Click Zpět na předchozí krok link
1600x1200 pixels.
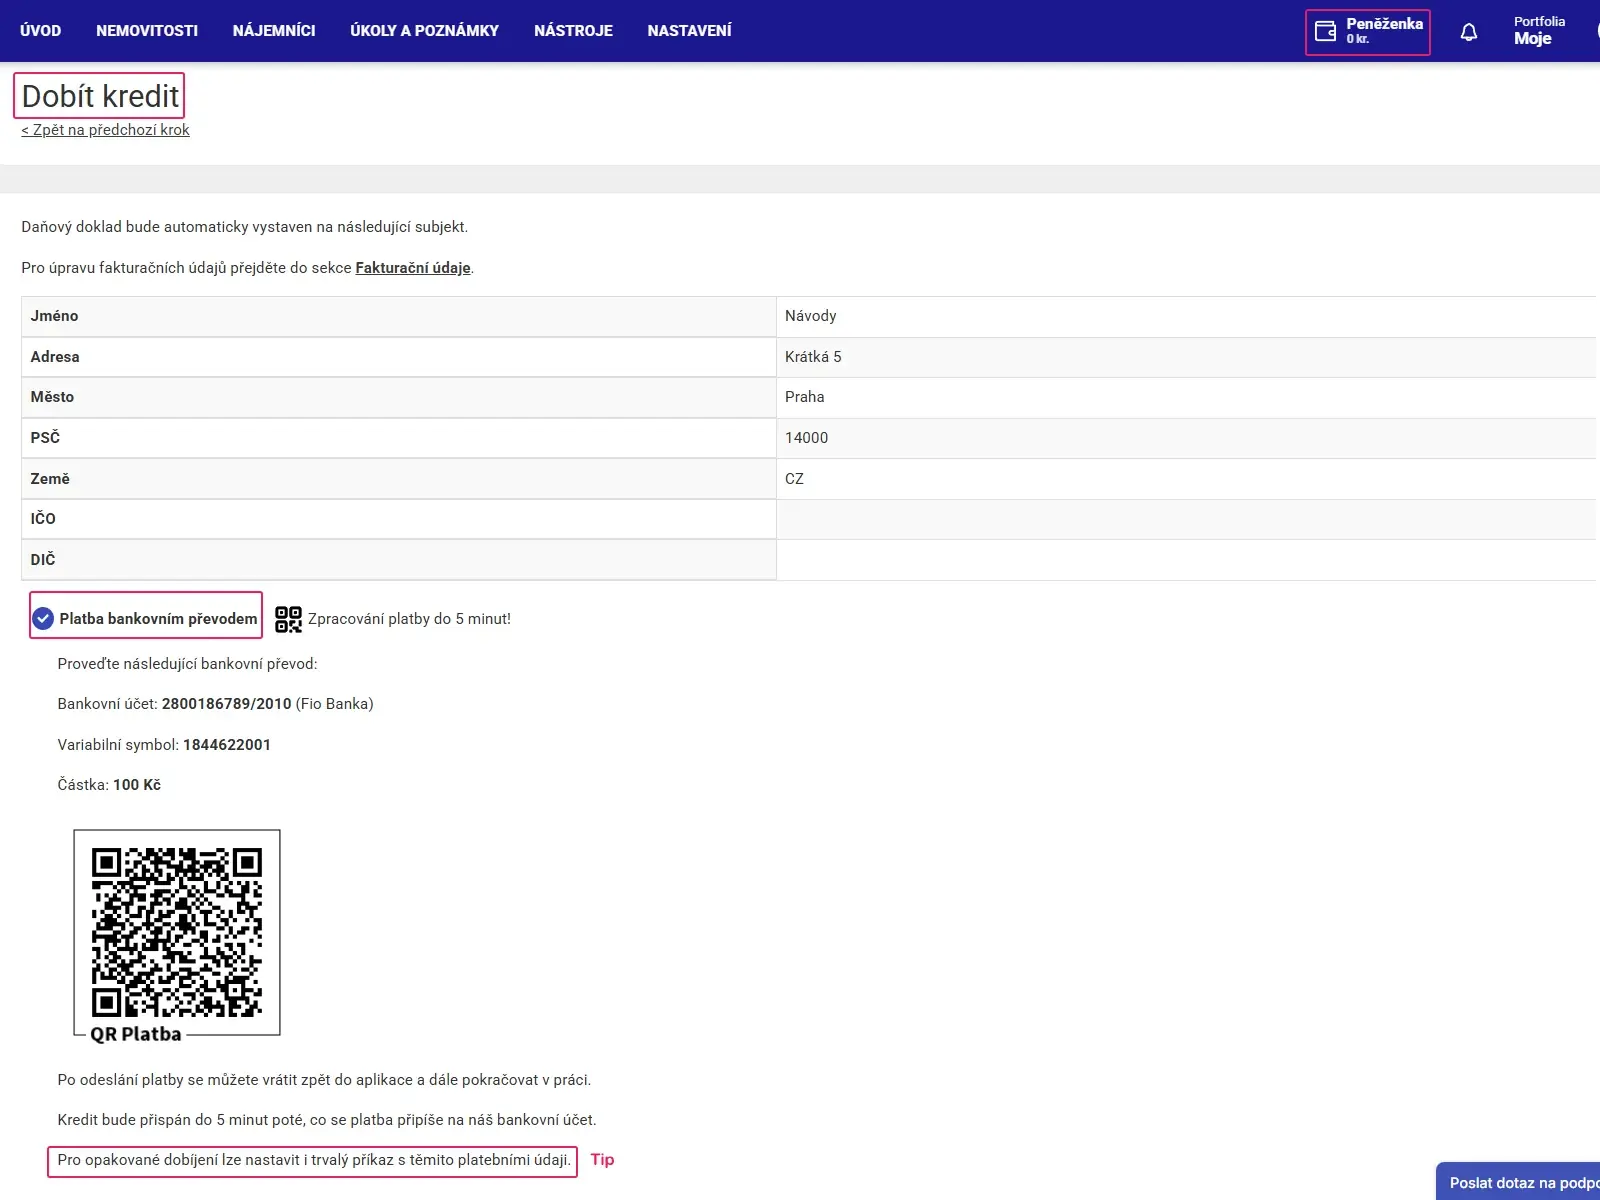tap(105, 130)
